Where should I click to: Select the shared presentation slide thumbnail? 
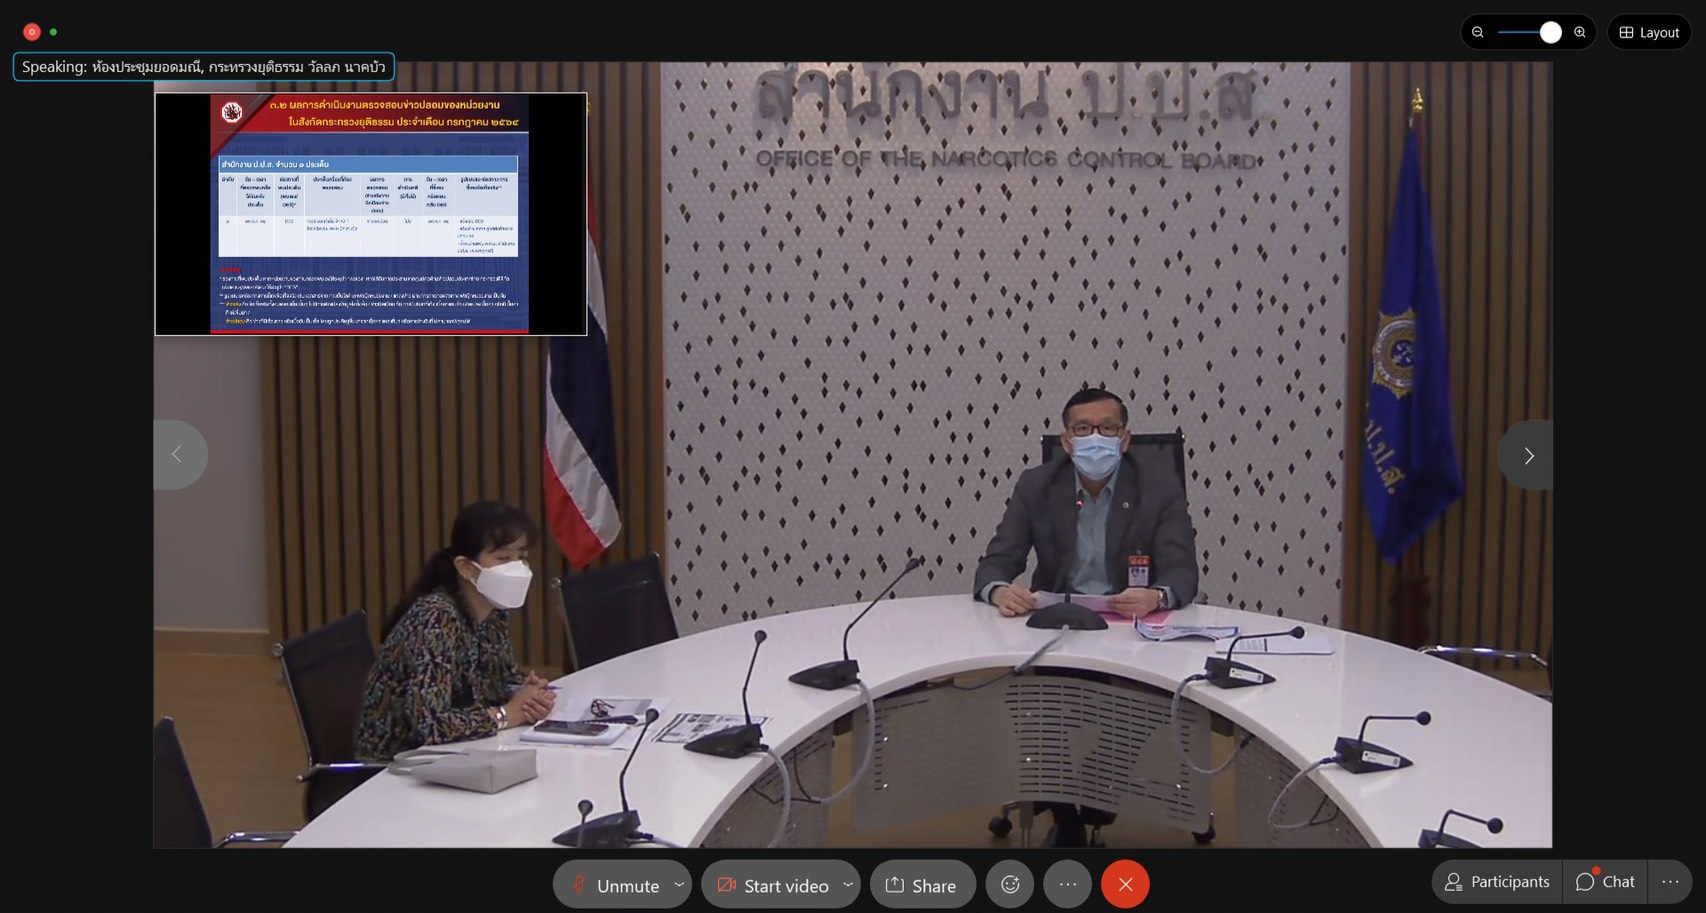pyautogui.click(x=371, y=214)
